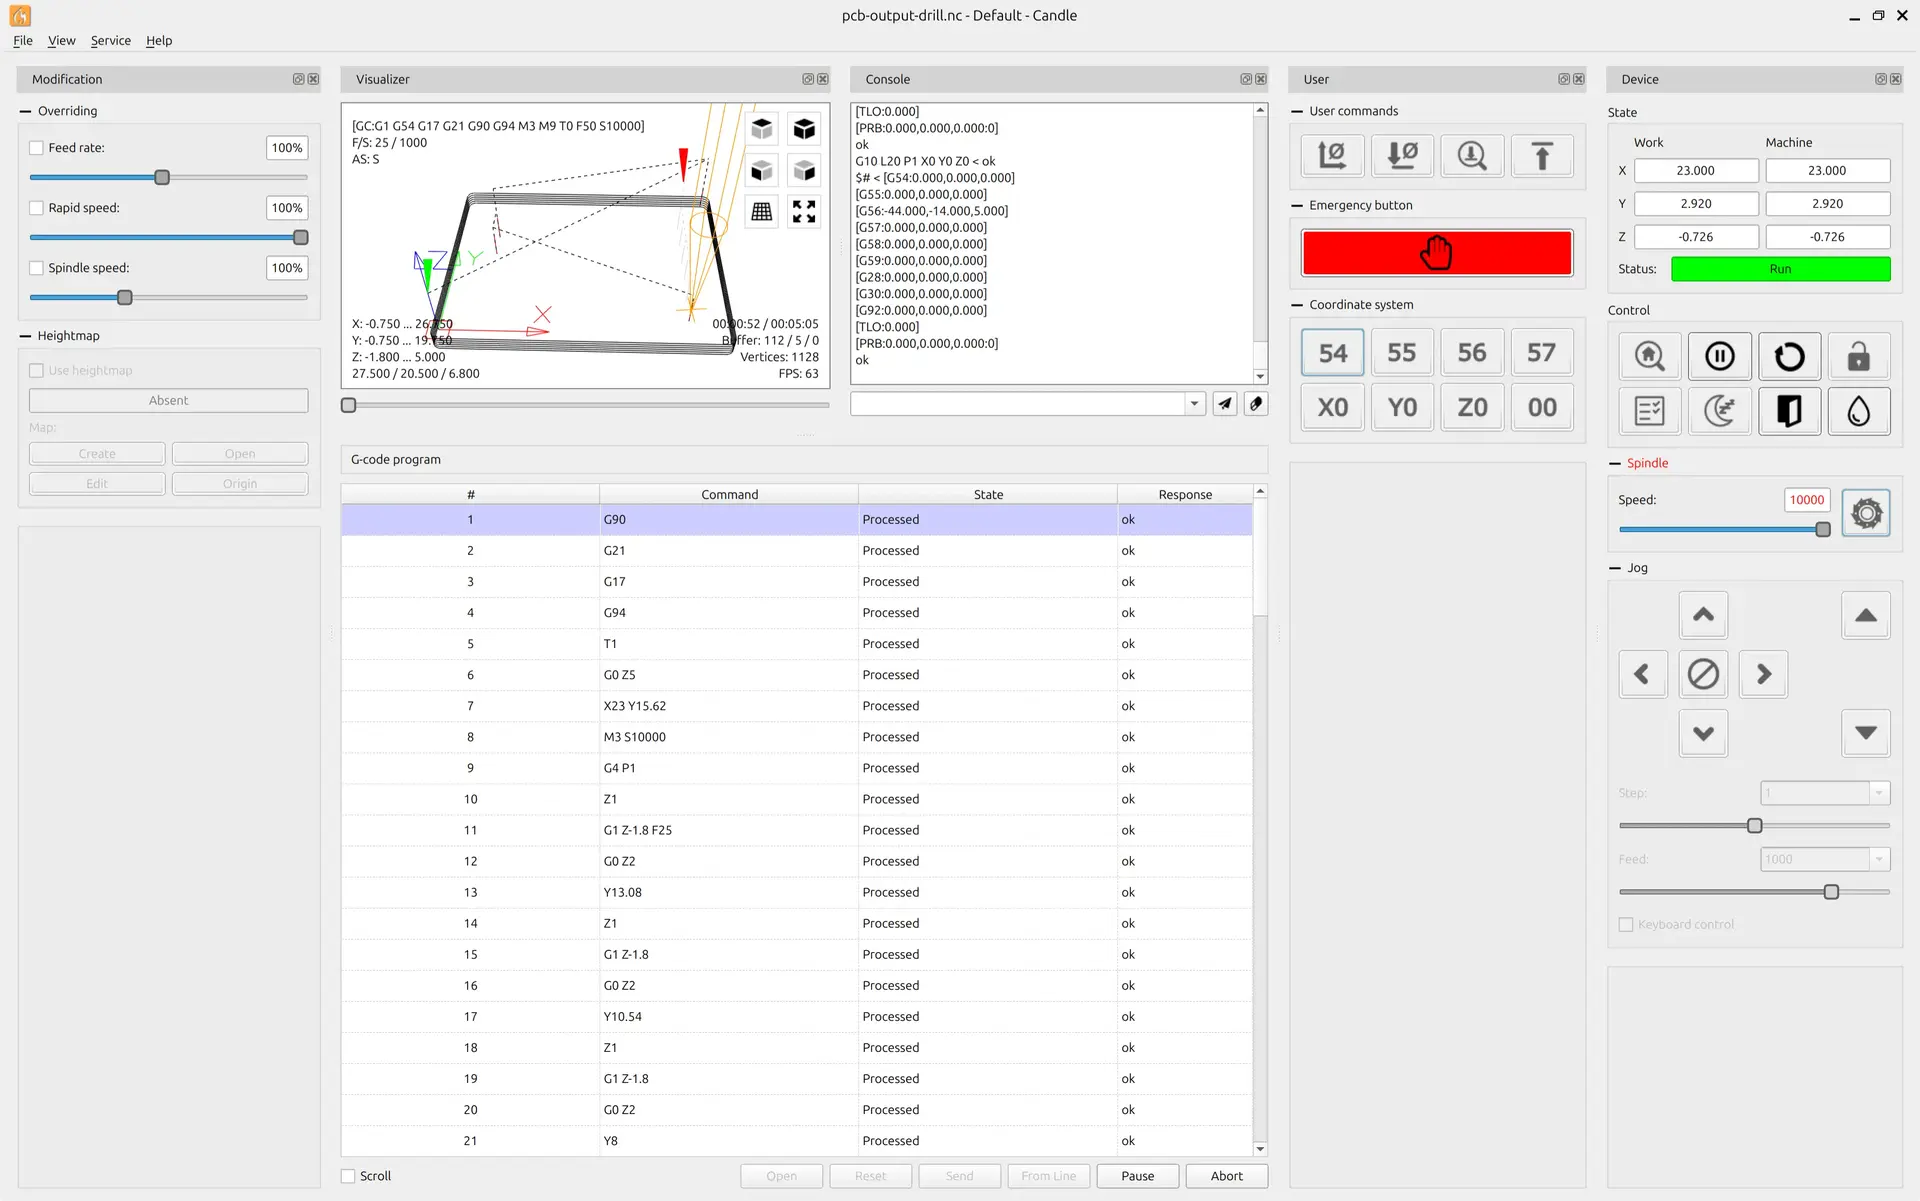Toggle the Scroll checkbox below G-code table
The image size is (1920, 1201).
349,1176
